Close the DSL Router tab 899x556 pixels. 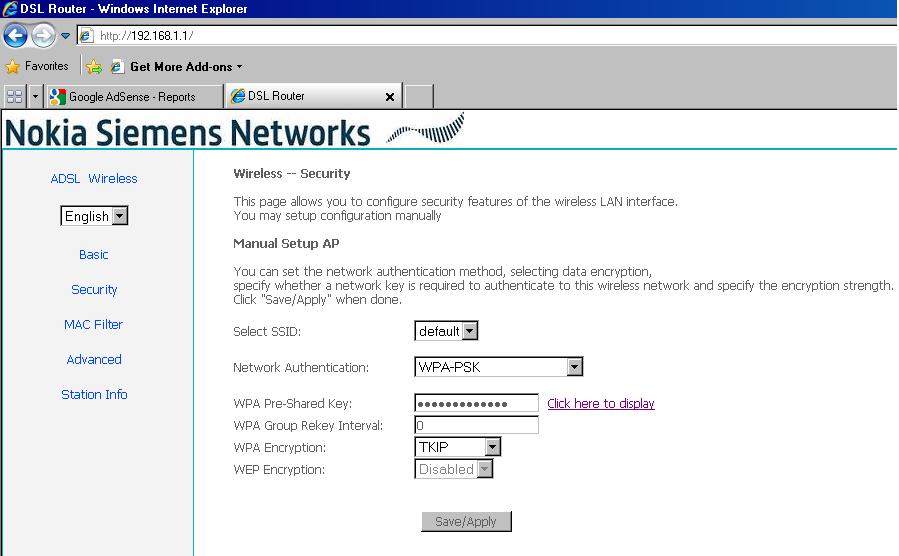pyautogui.click(x=390, y=97)
